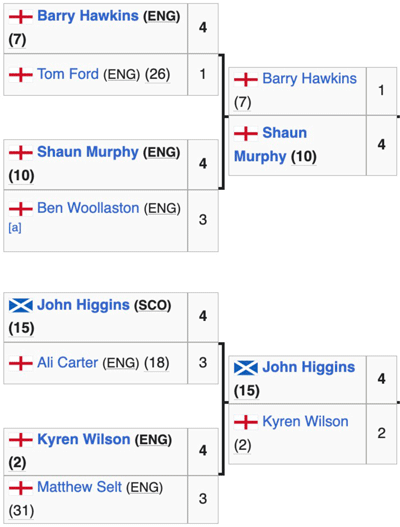This screenshot has height=527, width=400.
Task: Open the Ben Woollaston player link
Action: pyautogui.click(x=88, y=208)
